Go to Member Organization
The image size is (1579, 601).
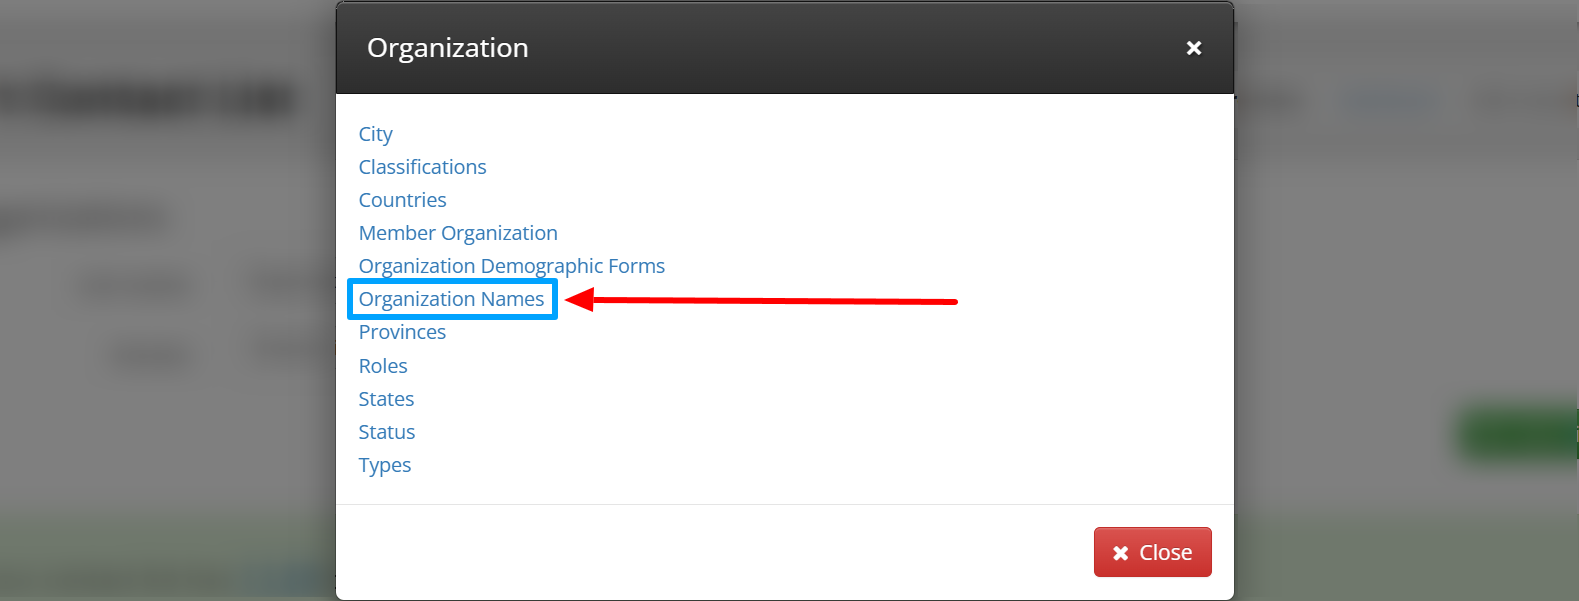(458, 233)
